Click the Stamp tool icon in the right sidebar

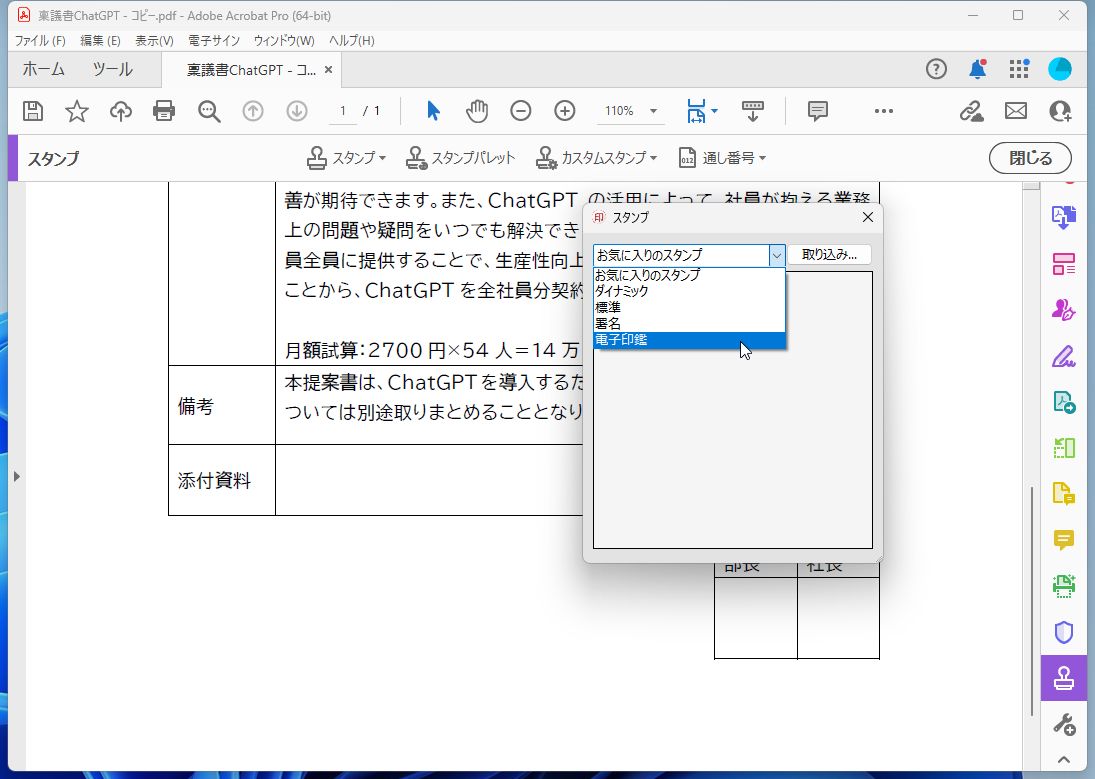point(1063,677)
